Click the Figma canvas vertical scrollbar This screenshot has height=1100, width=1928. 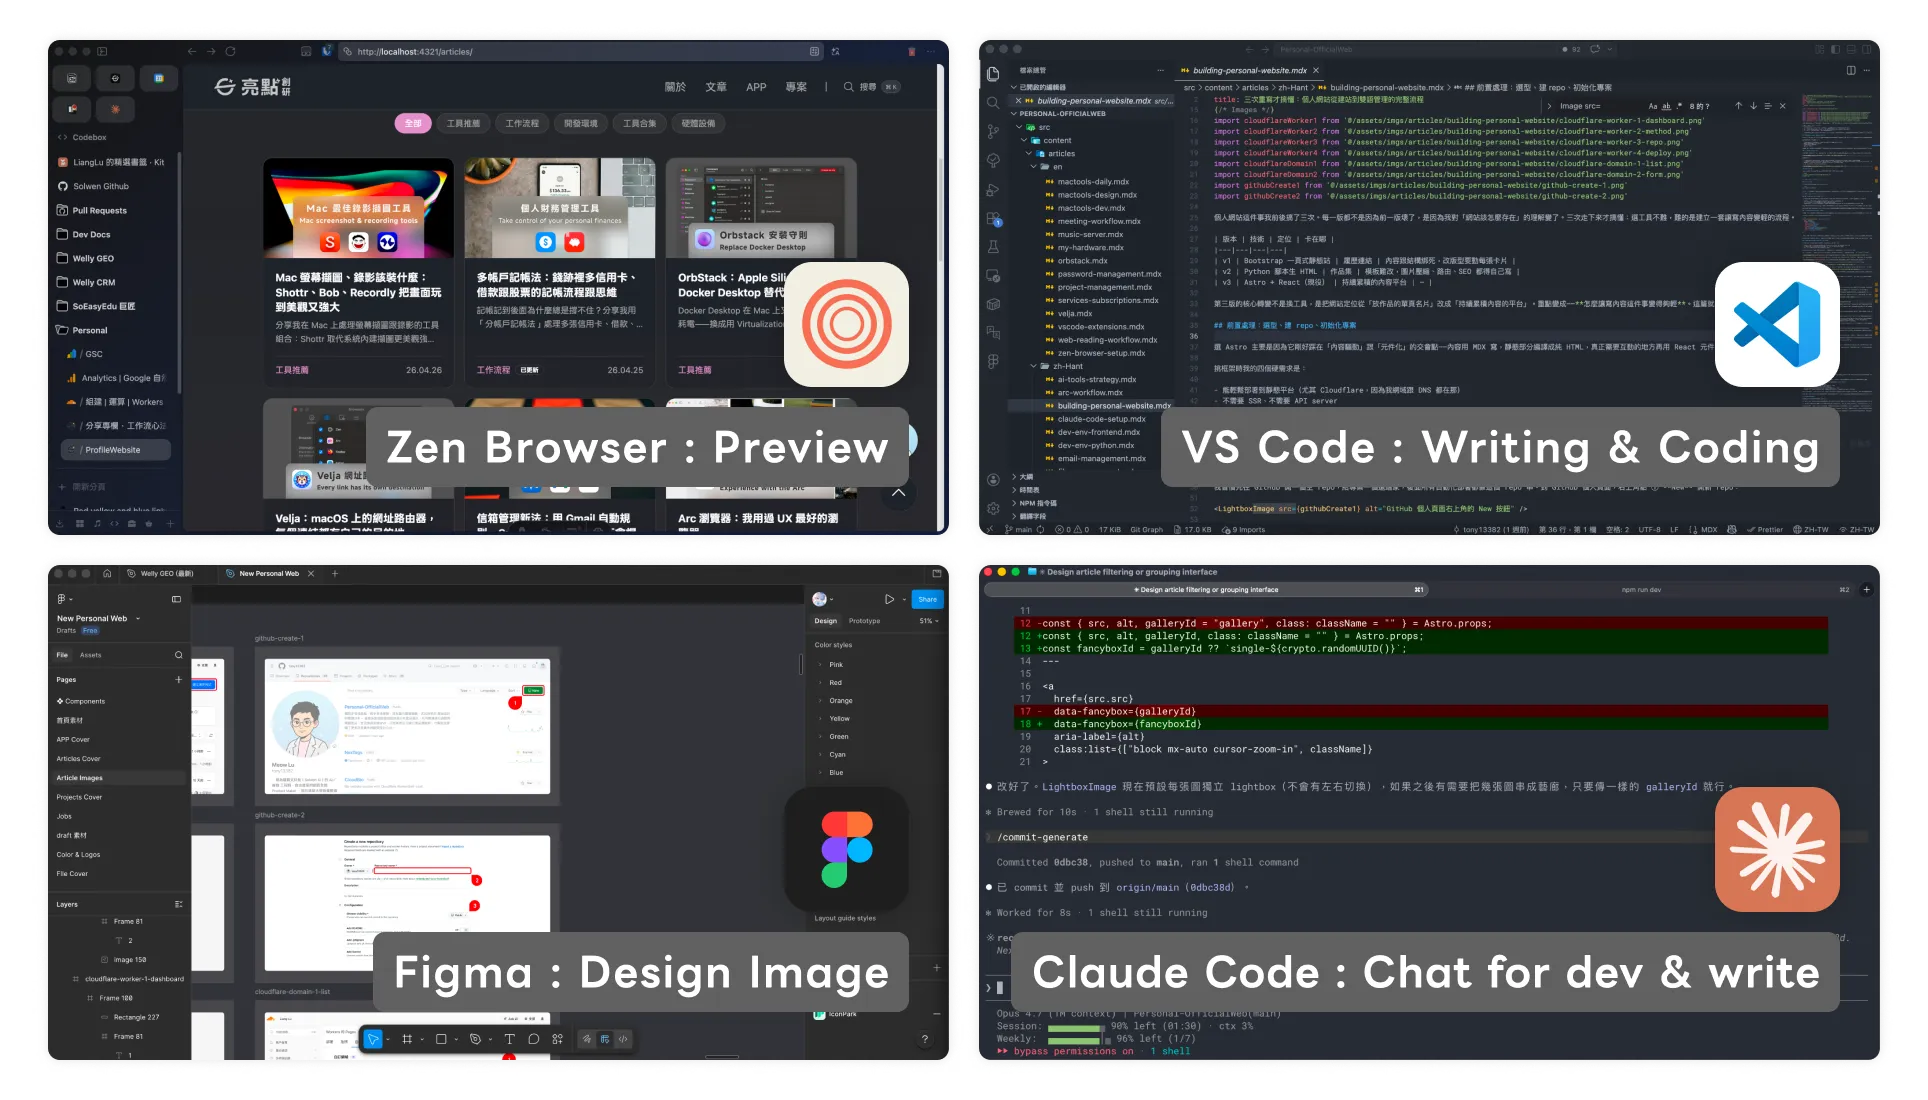801,664
